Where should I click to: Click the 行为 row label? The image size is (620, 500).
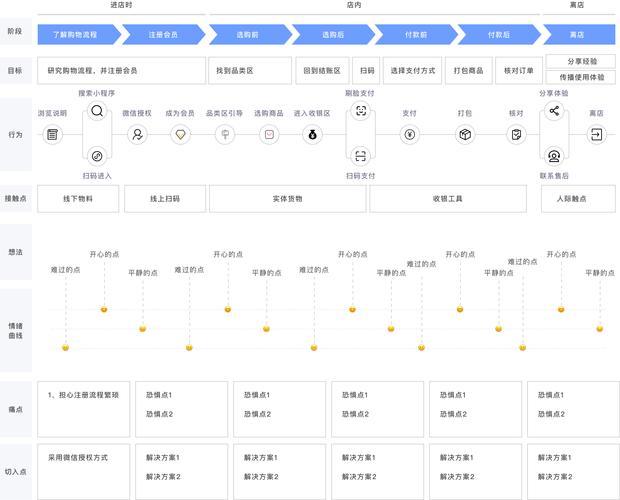click(x=15, y=134)
